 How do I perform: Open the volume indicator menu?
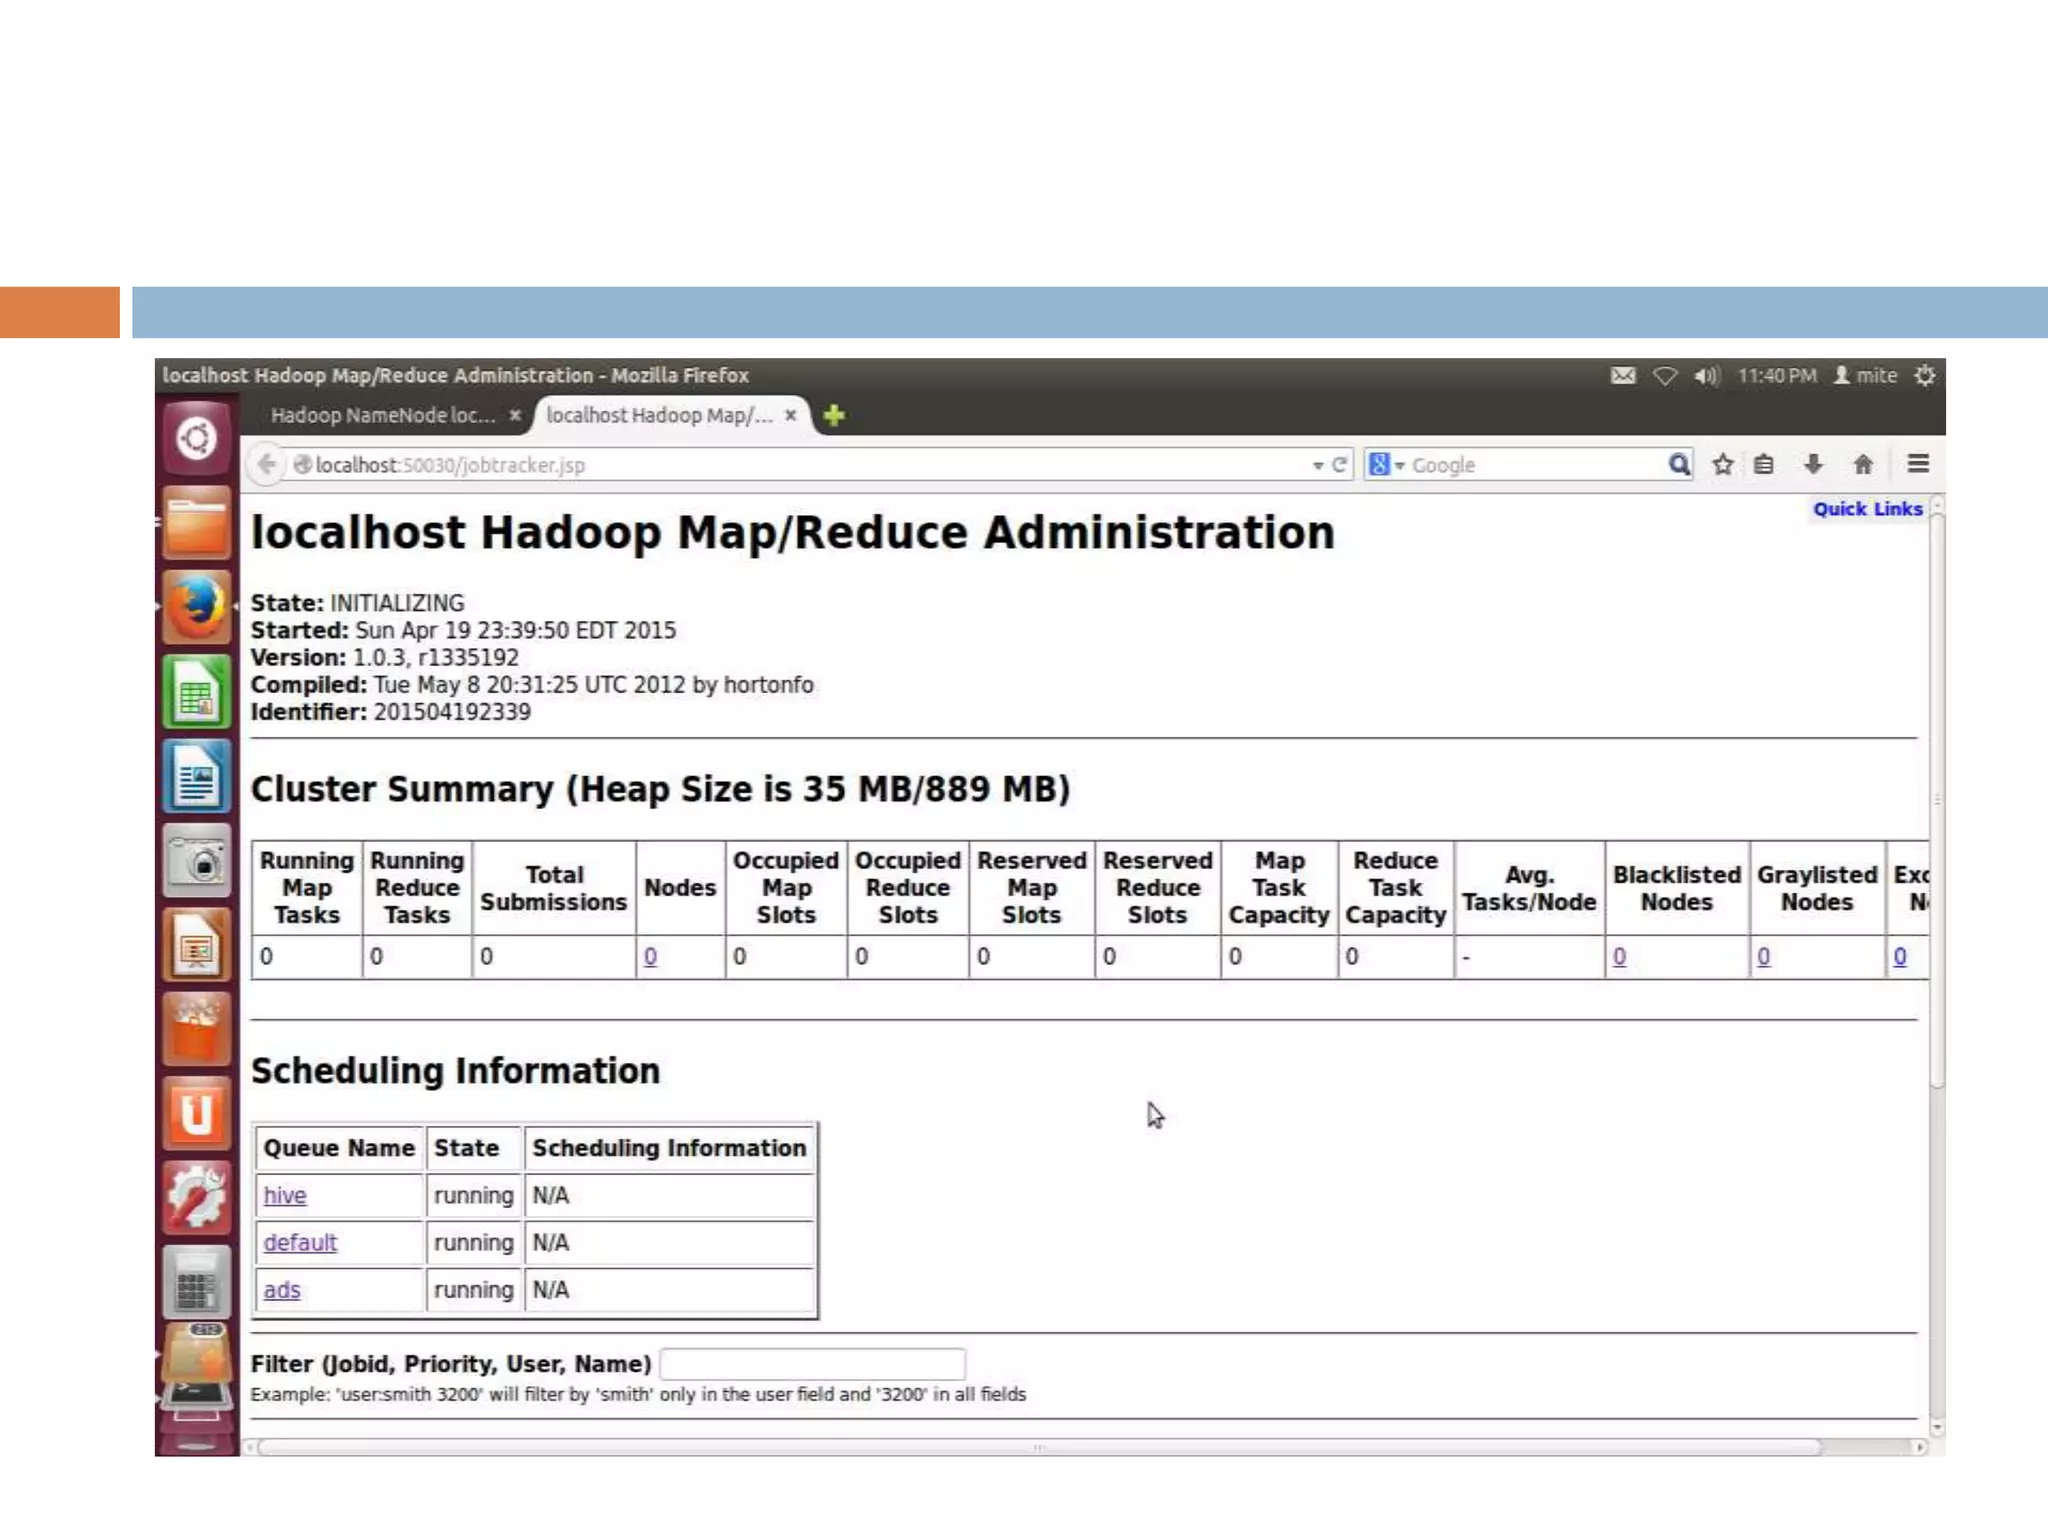click(x=1705, y=376)
